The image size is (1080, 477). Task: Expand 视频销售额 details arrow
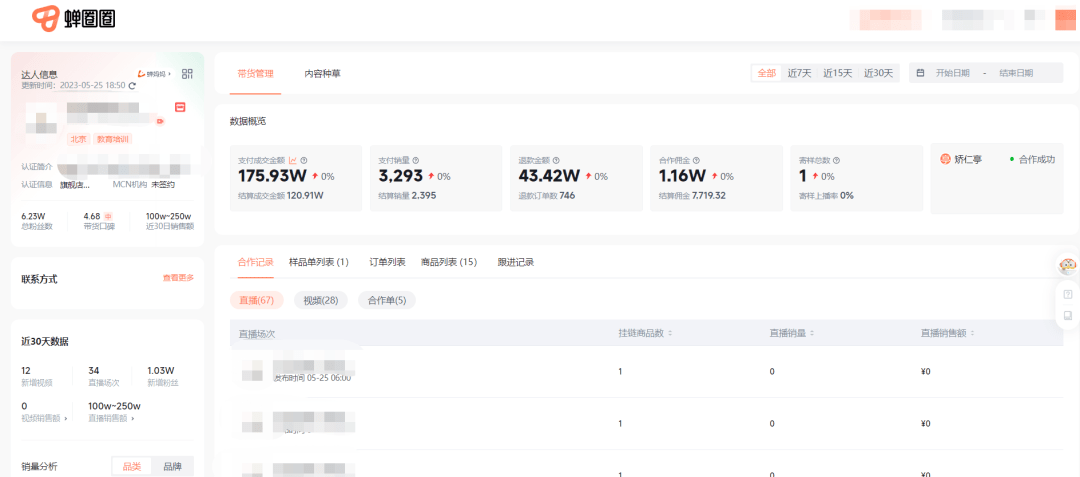[66, 418]
